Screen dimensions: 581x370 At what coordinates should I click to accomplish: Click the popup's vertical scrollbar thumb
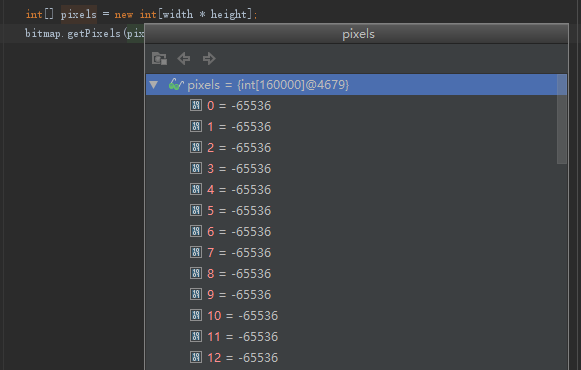point(562,119)
